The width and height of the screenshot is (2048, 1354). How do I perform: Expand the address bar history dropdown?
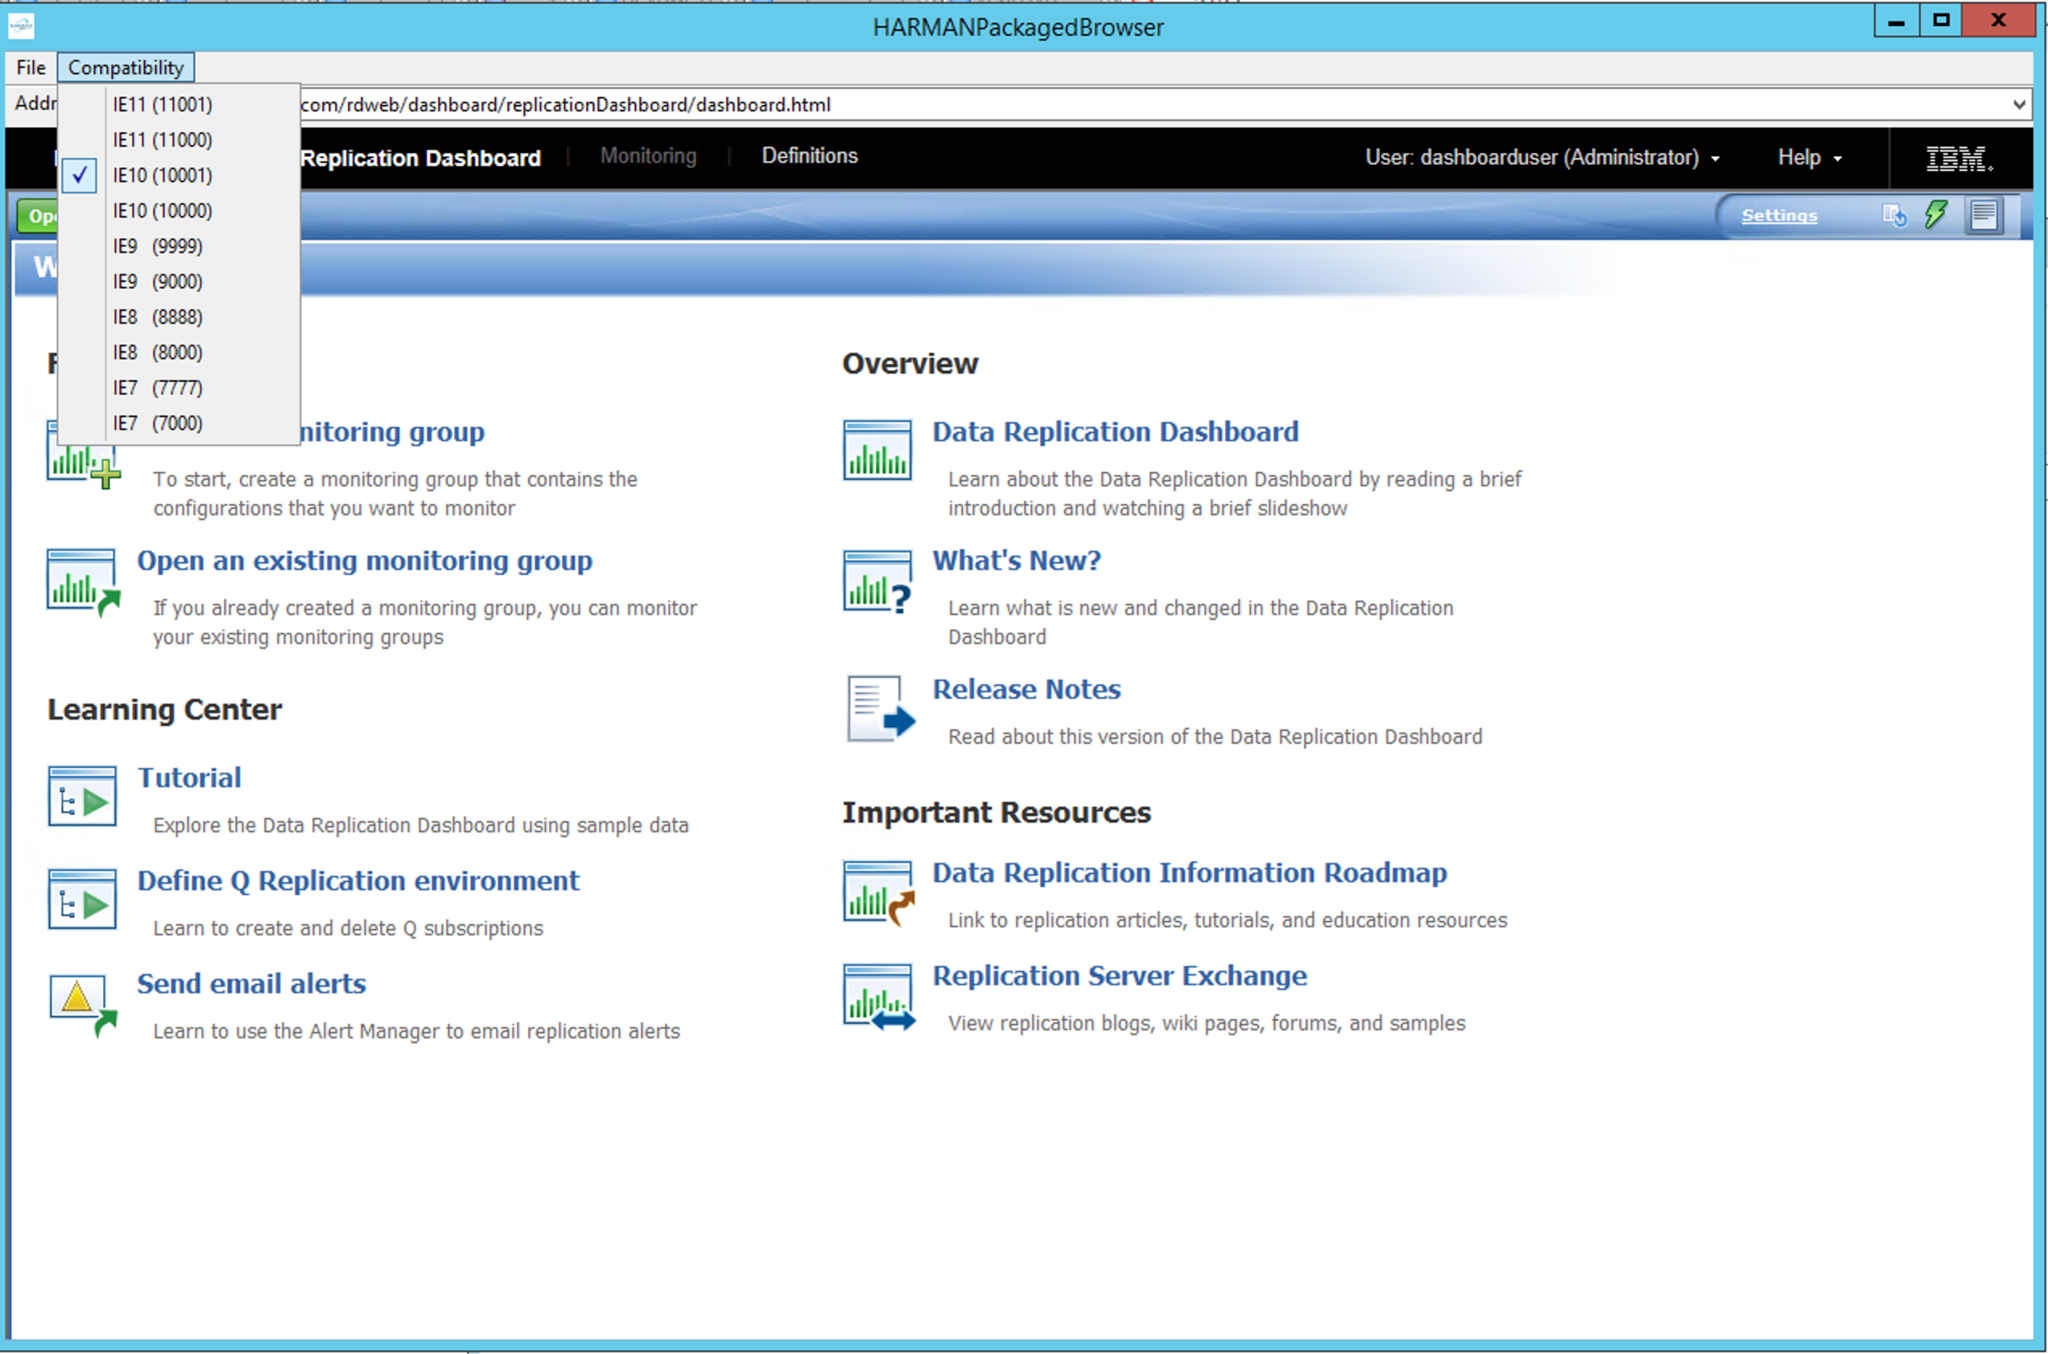coord(2019,104)
